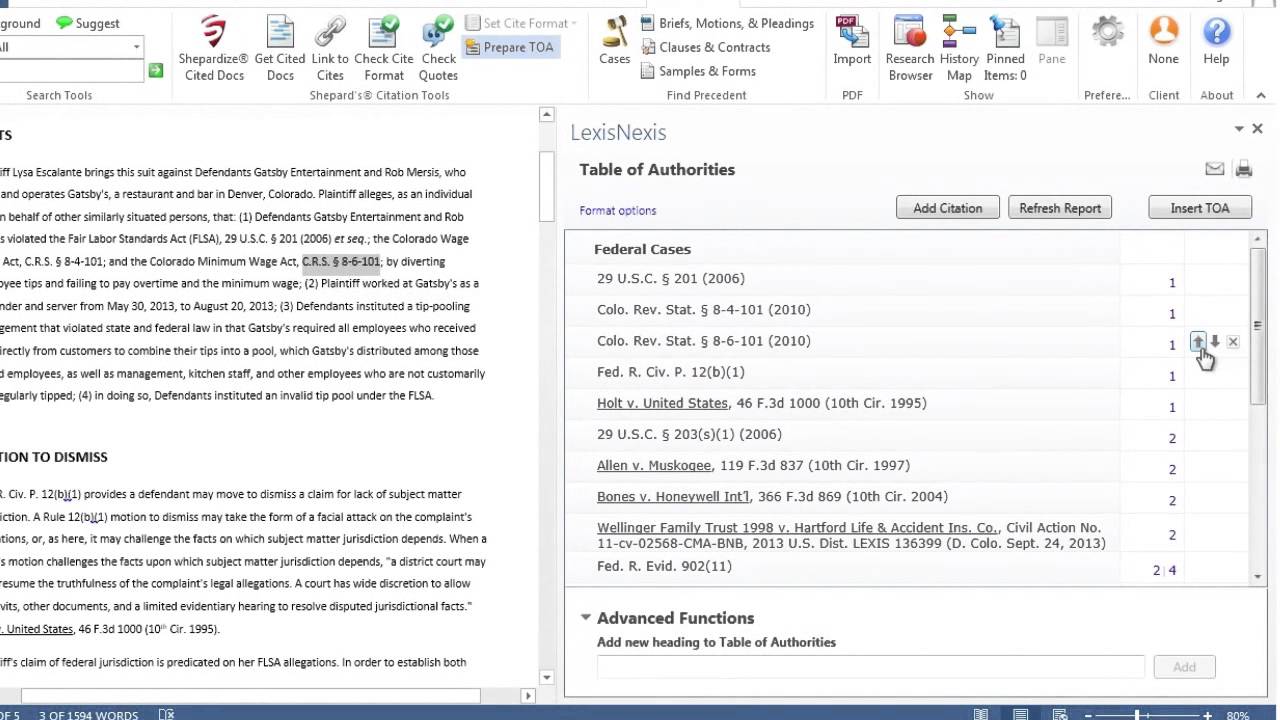The height and width of the screenshot is (720, 1280).
Task: Move Colo. Rev. Stat. § 8-6-101 citation up
Action: pyautogui.click(x=1198, y=342)
